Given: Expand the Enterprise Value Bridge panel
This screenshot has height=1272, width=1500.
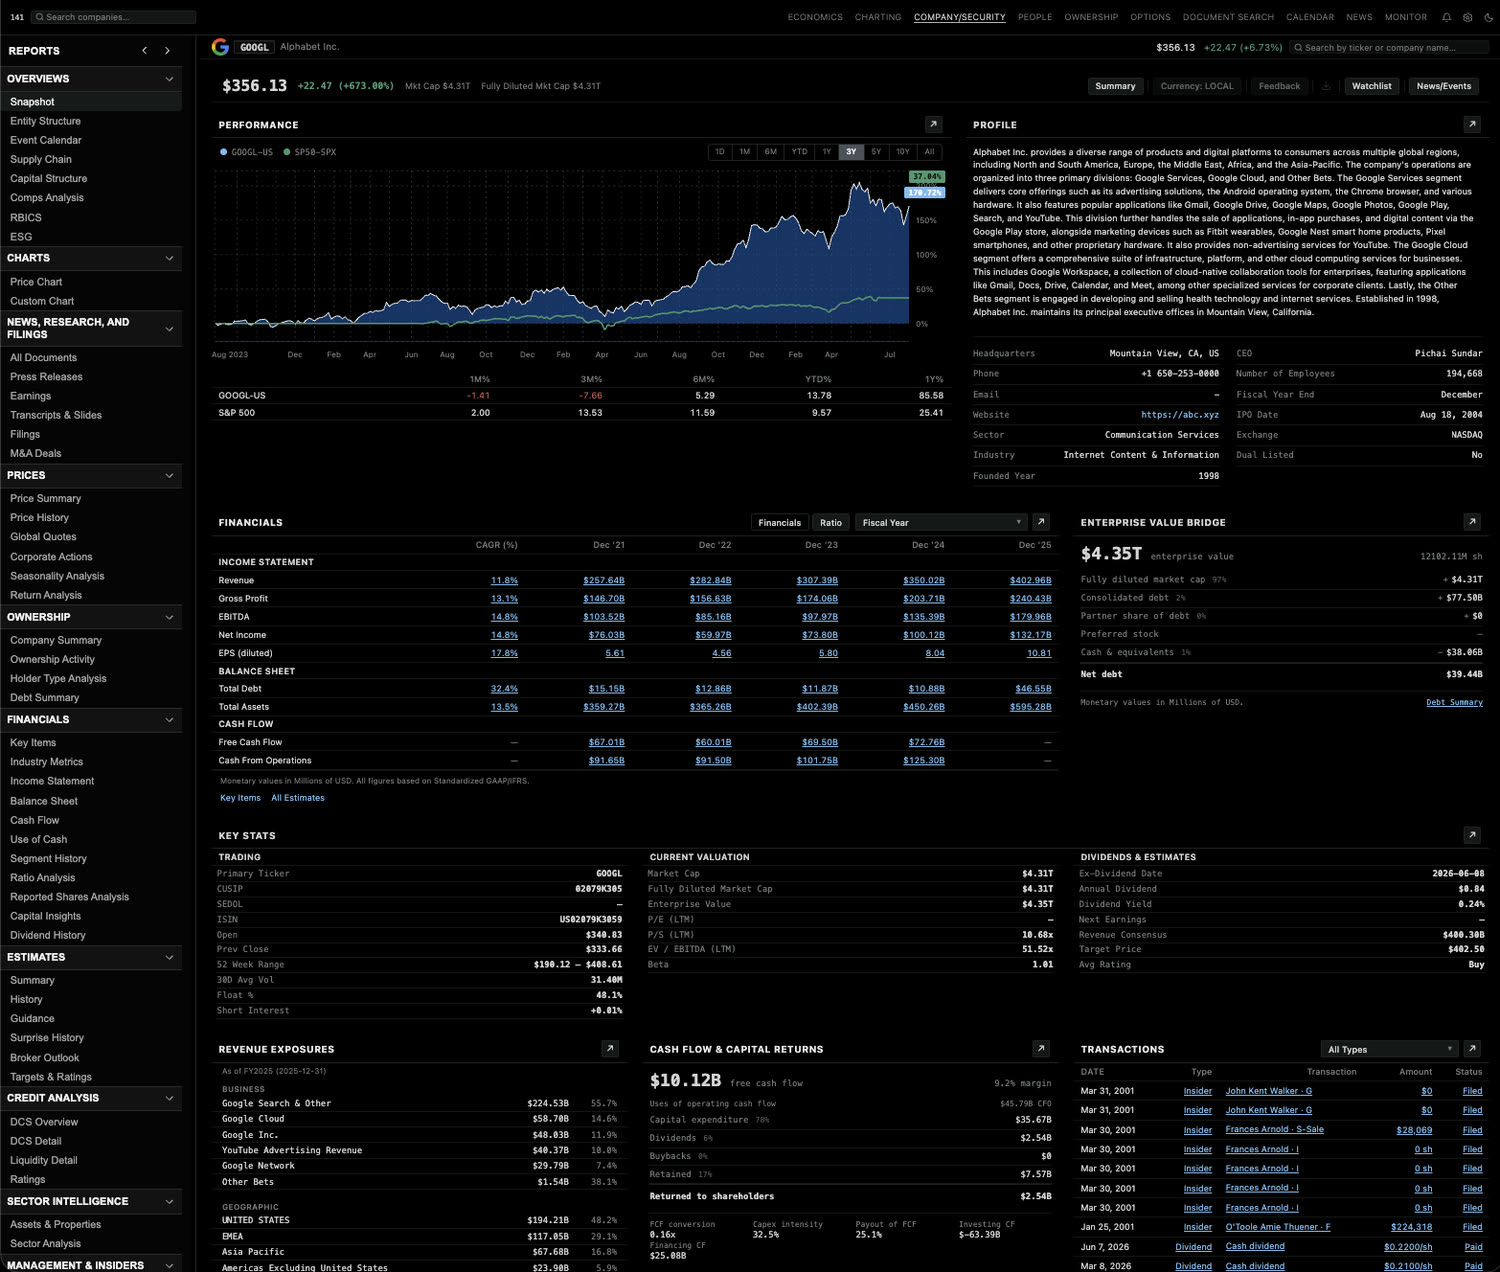Looking at the screenshot, I should [x=1472, y=522].
